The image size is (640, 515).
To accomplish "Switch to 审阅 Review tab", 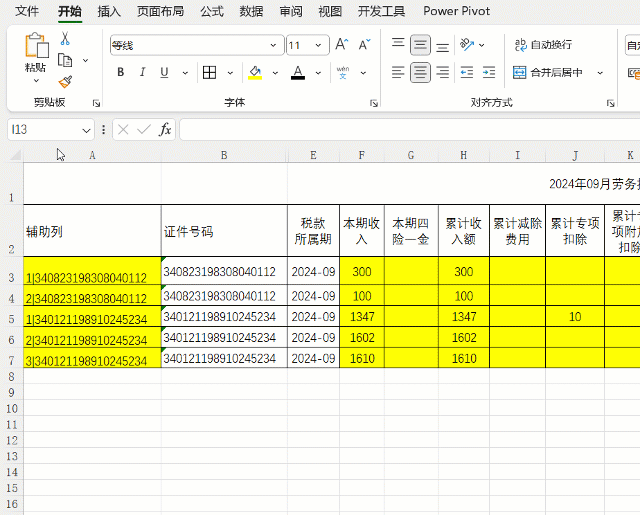I will click(291, 11).
